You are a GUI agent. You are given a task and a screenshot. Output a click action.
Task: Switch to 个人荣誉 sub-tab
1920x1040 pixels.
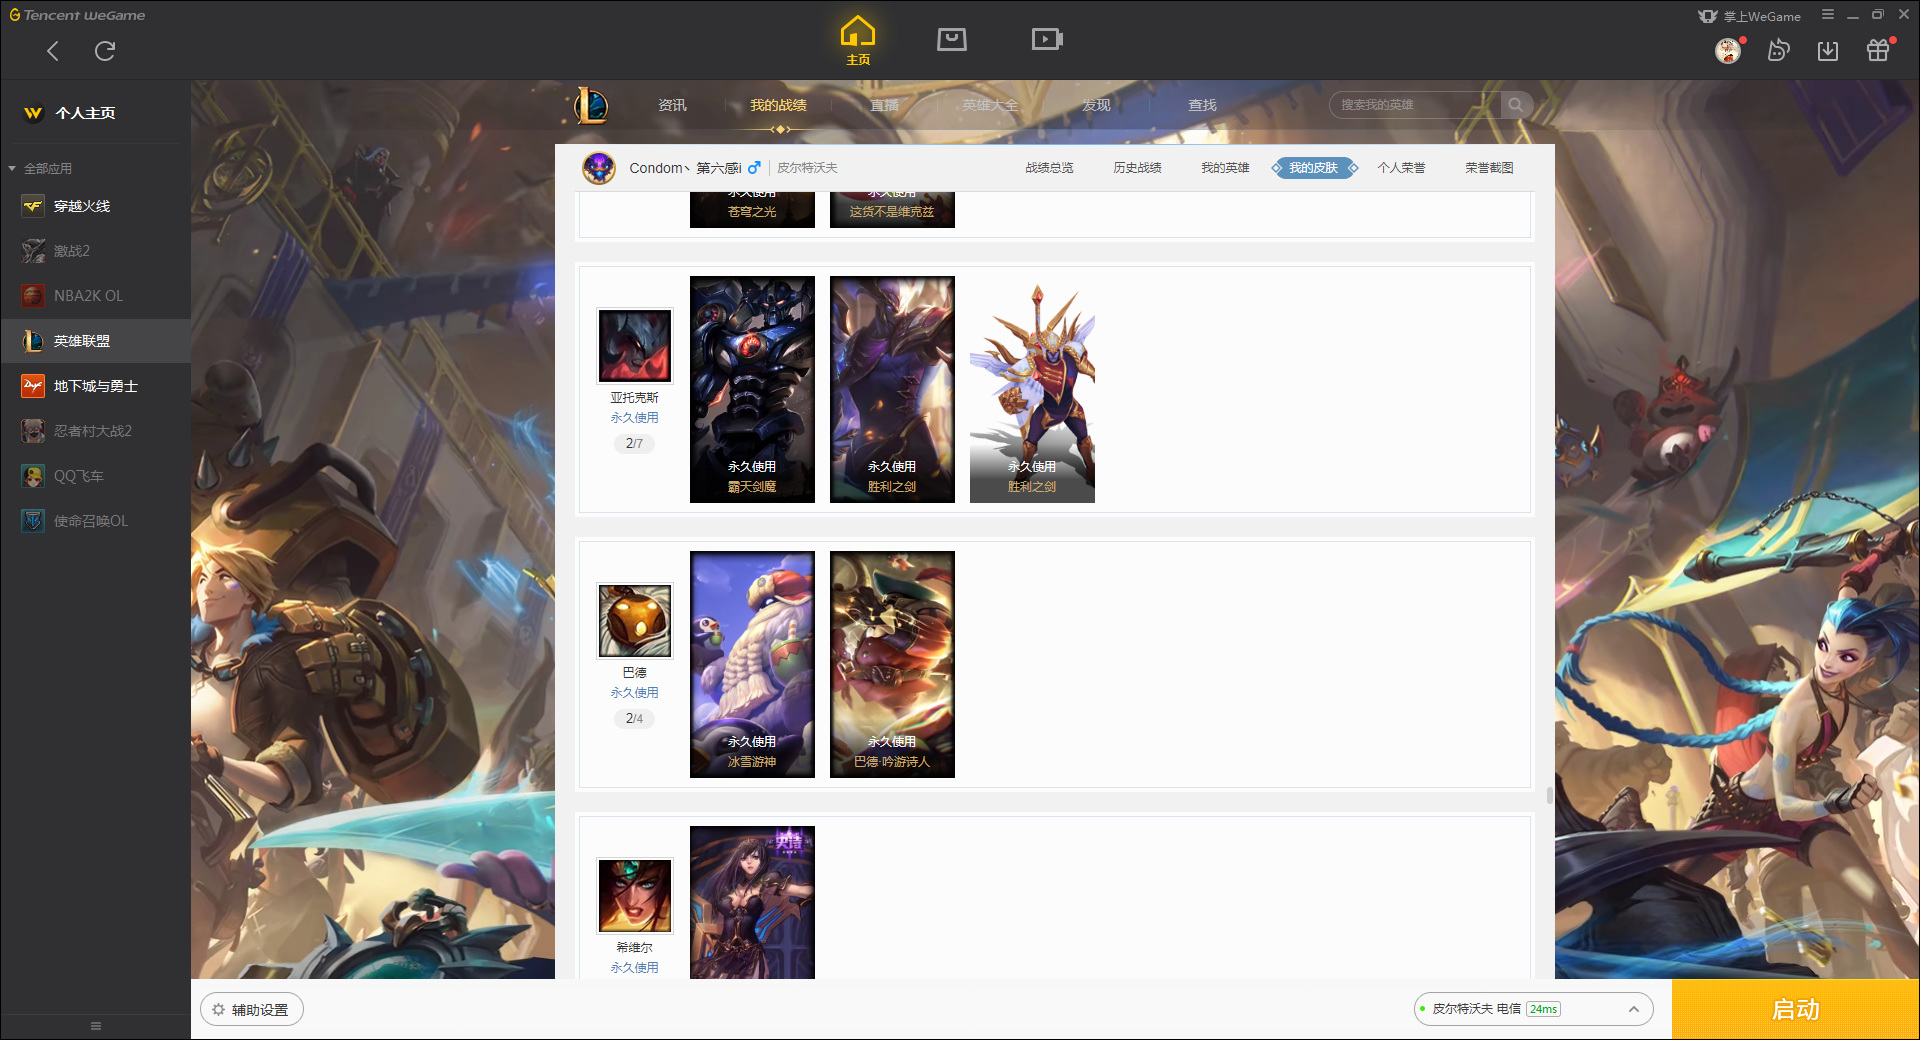1401,168
